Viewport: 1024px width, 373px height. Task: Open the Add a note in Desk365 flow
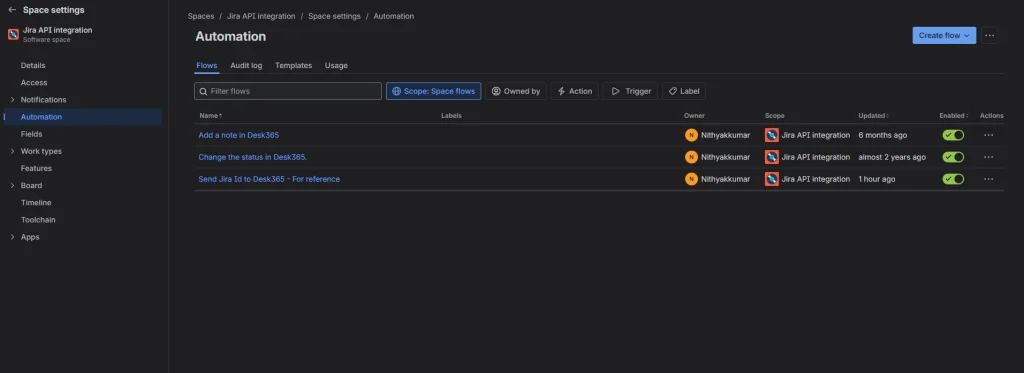point(239,135)
